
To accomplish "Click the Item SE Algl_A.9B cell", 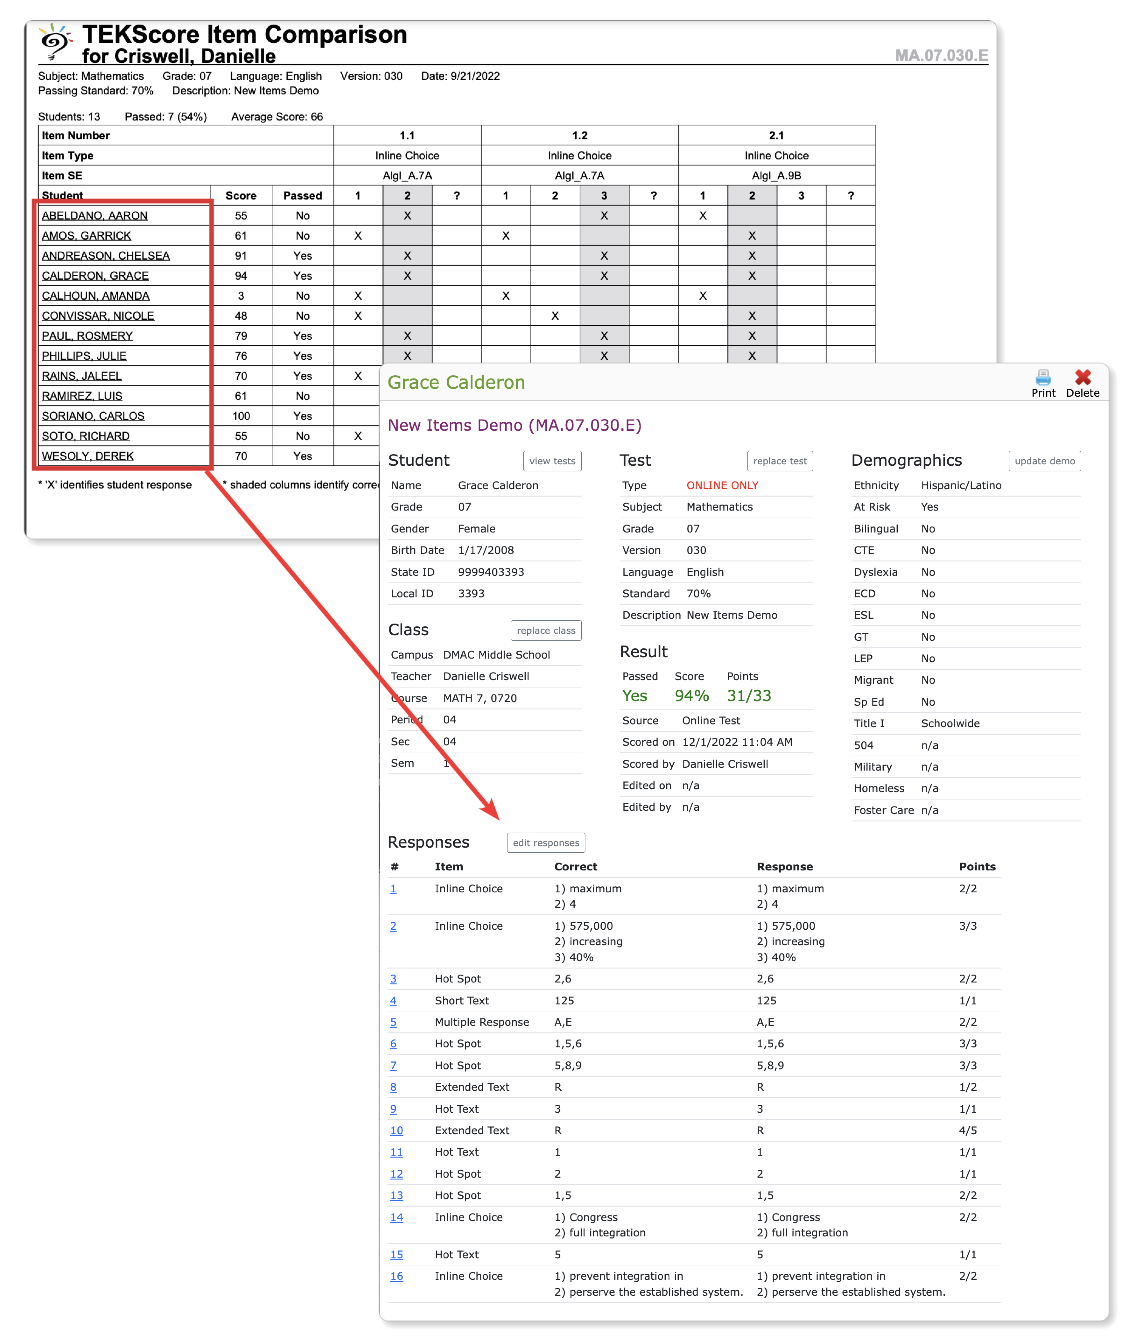I will [x=777, y=176].
